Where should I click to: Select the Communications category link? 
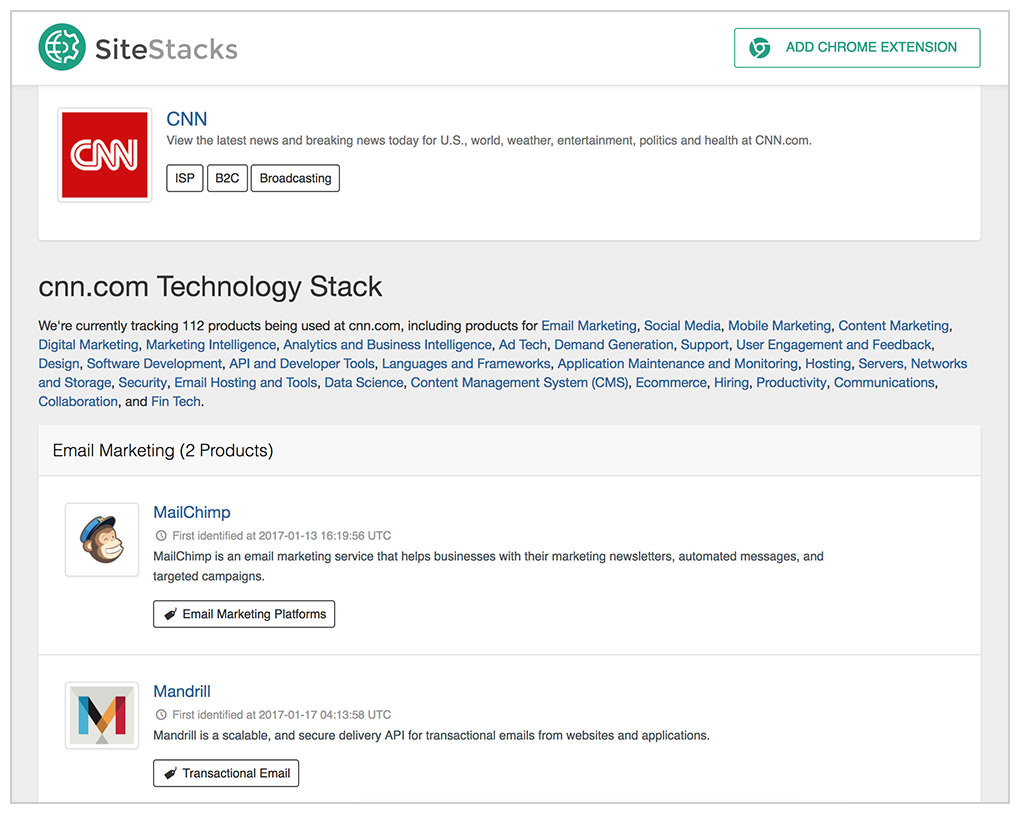[x=884, y=383]
